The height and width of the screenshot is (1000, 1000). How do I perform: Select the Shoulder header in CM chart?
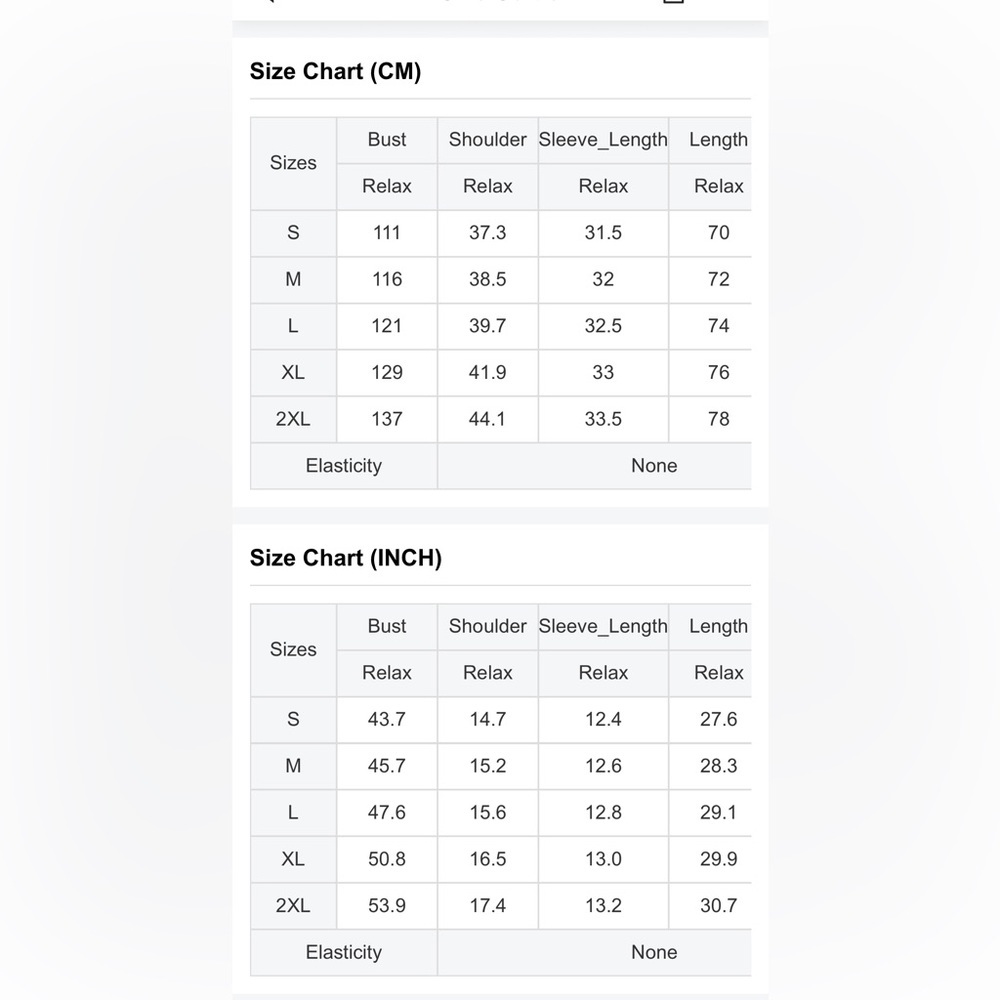[487, 140]
